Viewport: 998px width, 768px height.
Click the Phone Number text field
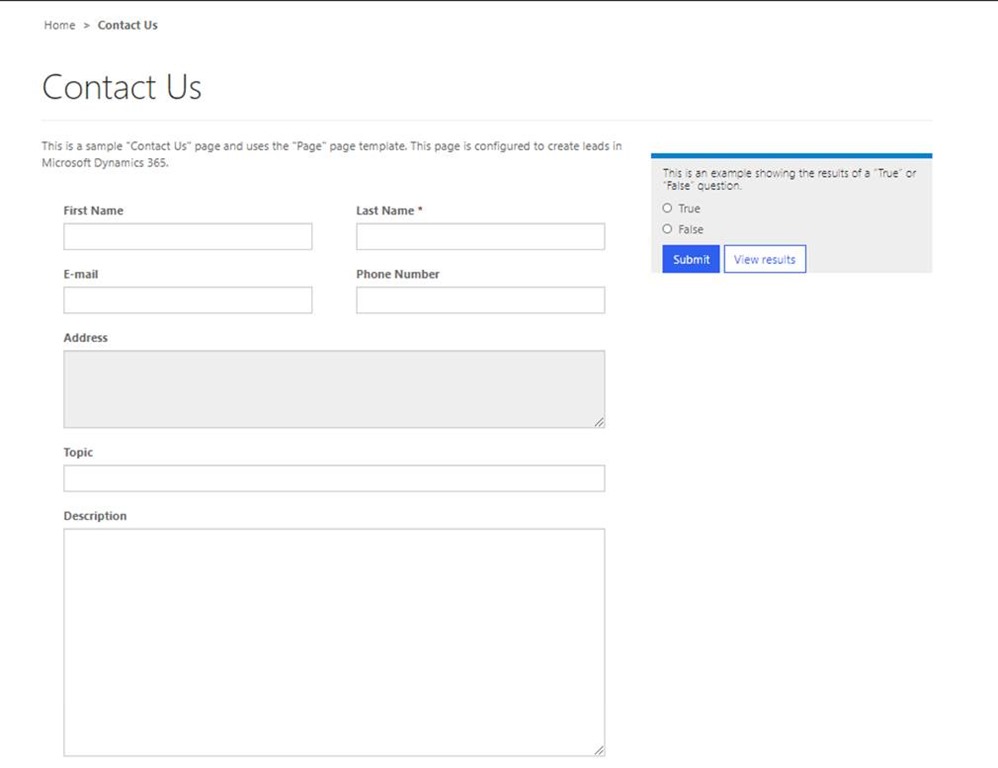[x=480, y=300]
